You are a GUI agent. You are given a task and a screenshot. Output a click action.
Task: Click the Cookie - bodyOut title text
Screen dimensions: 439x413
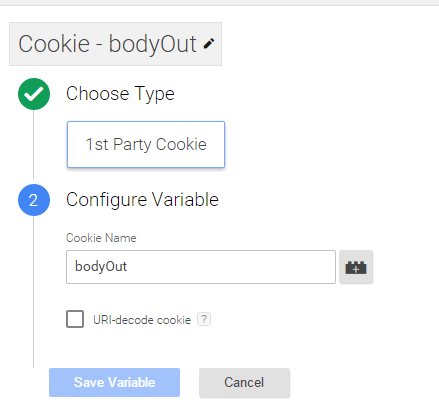tap(107, 44)
